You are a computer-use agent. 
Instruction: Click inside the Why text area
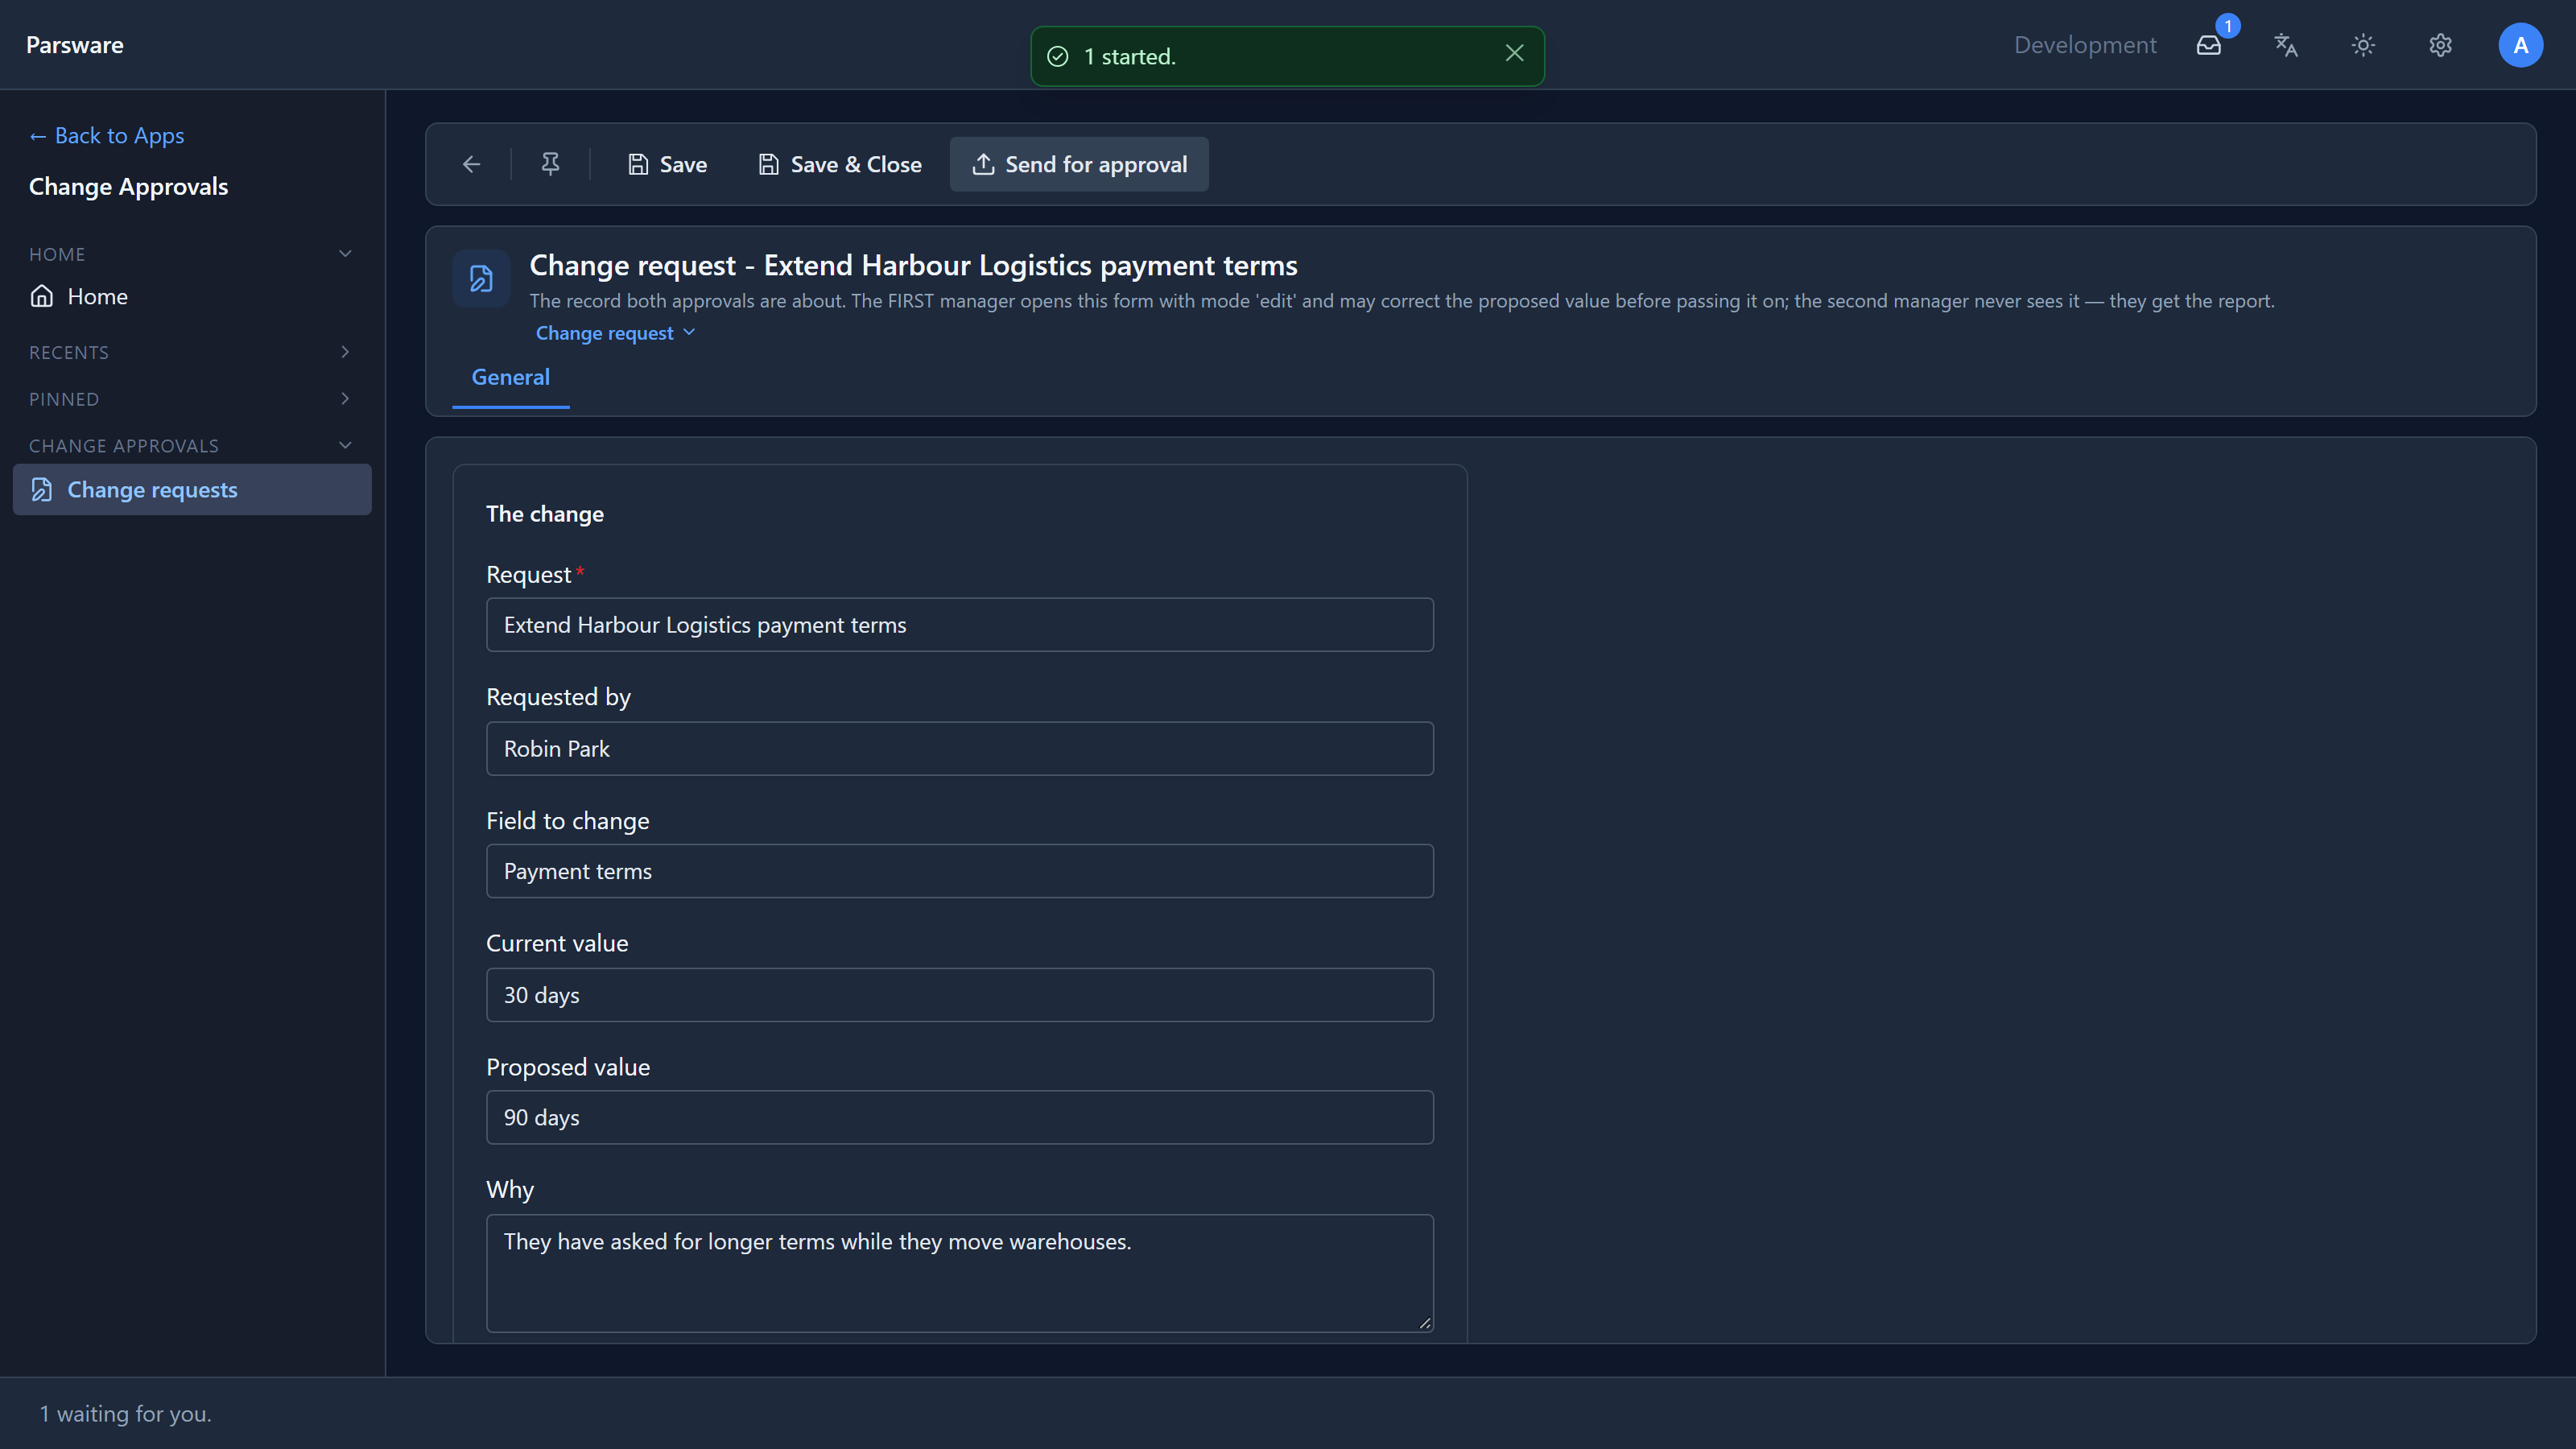pyautogui.click(x=959, y=1273)
